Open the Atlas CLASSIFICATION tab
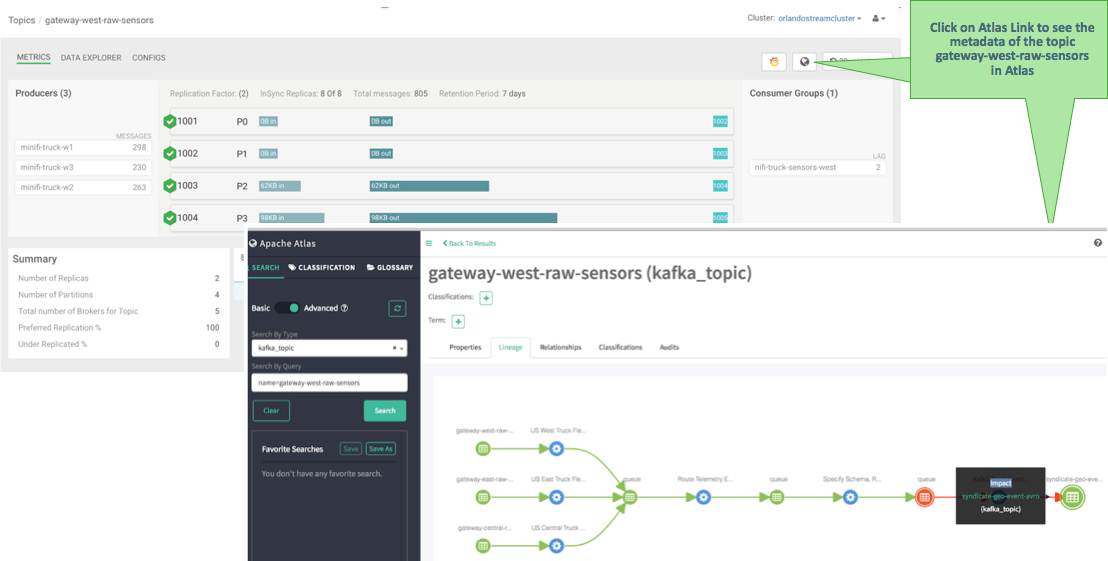The image size is (1108, 561). coord(322,268)
